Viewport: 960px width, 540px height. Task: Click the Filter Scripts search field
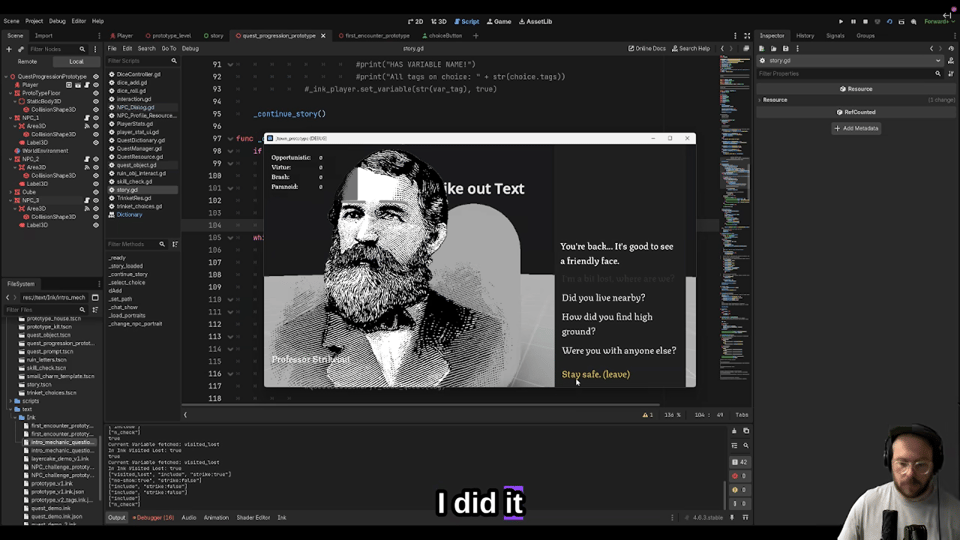(x=142, y=61)
